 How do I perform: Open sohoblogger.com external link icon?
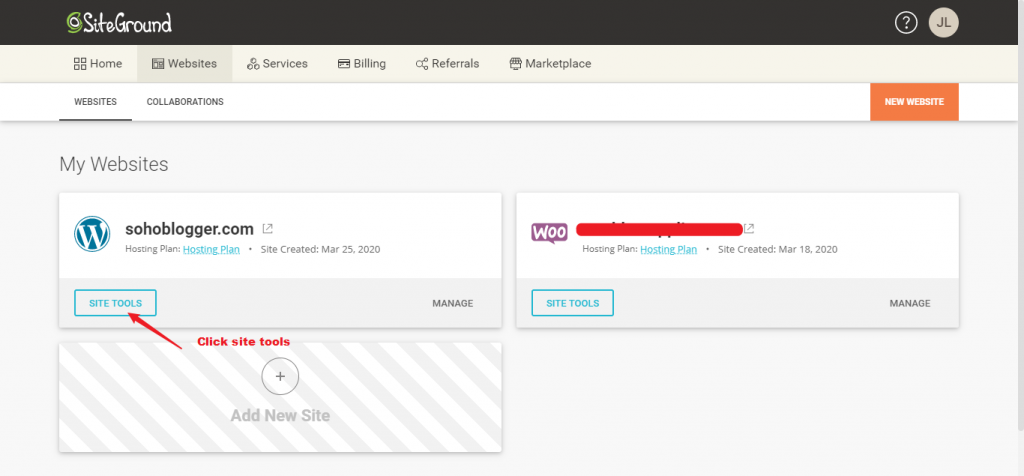(x=267, y=229)
